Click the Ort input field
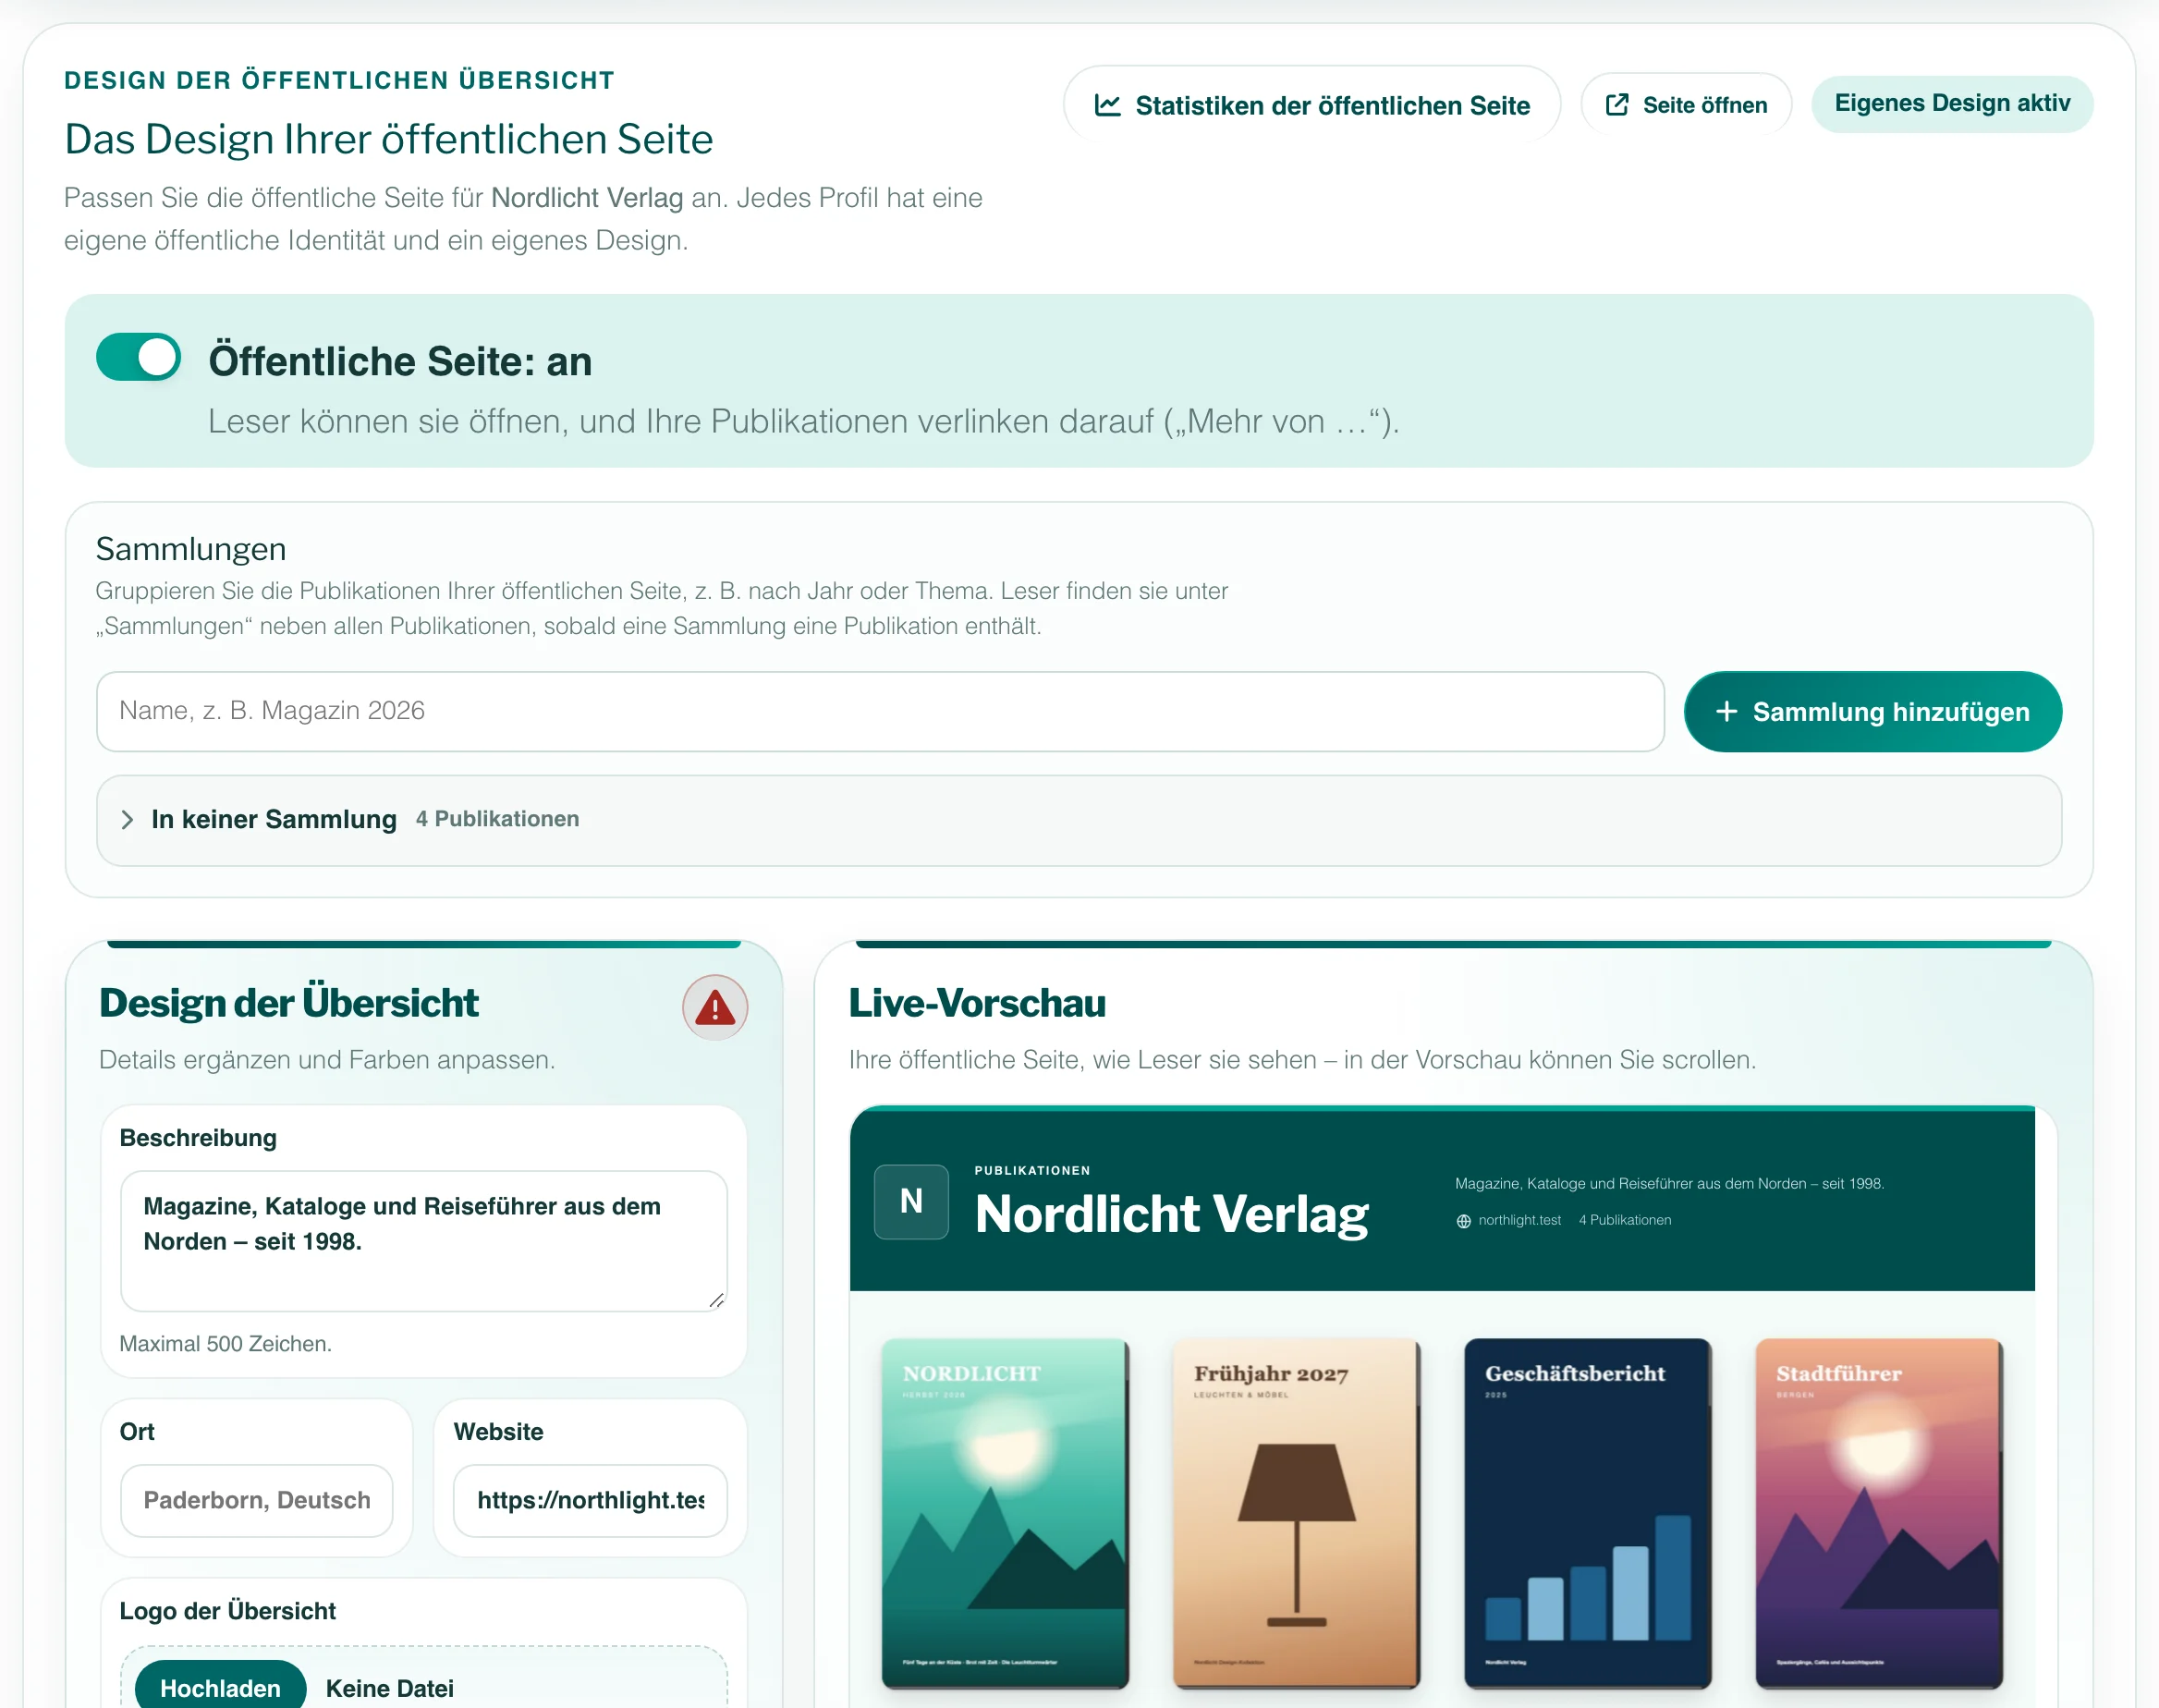This screenshot has width=2159, height=1708. pos(257,1500)
